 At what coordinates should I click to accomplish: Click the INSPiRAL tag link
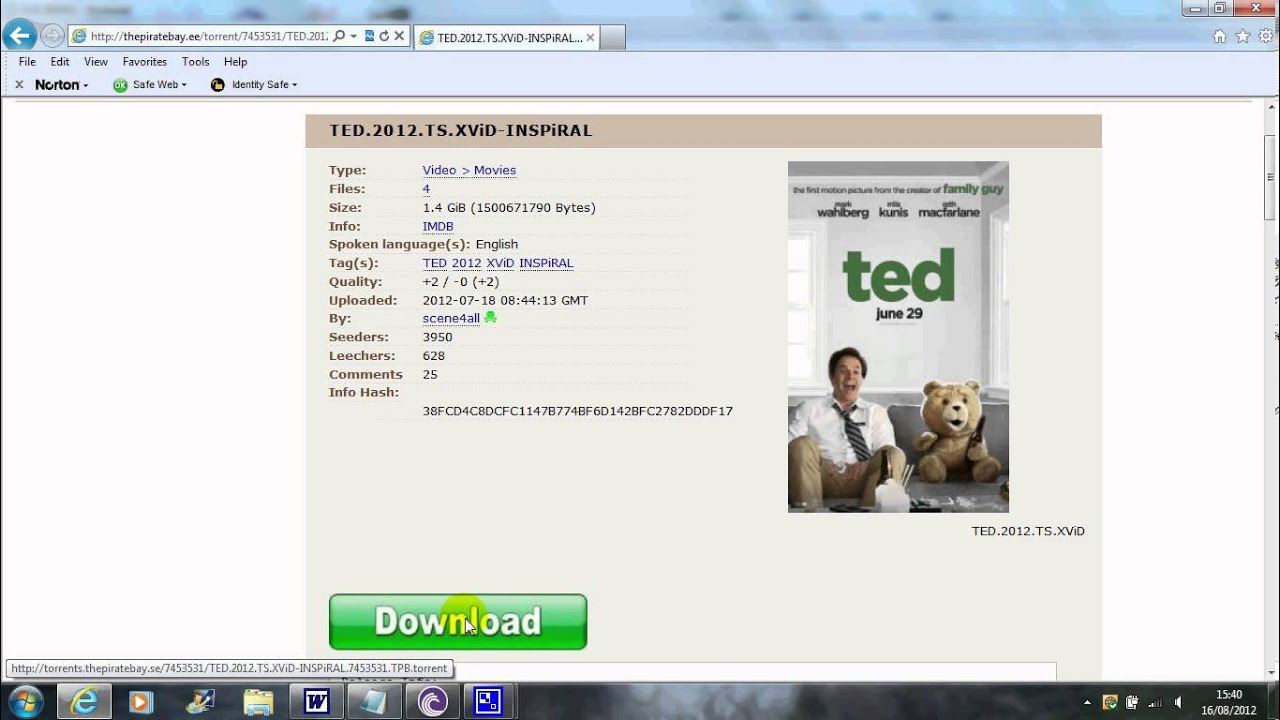pos(546,263)
